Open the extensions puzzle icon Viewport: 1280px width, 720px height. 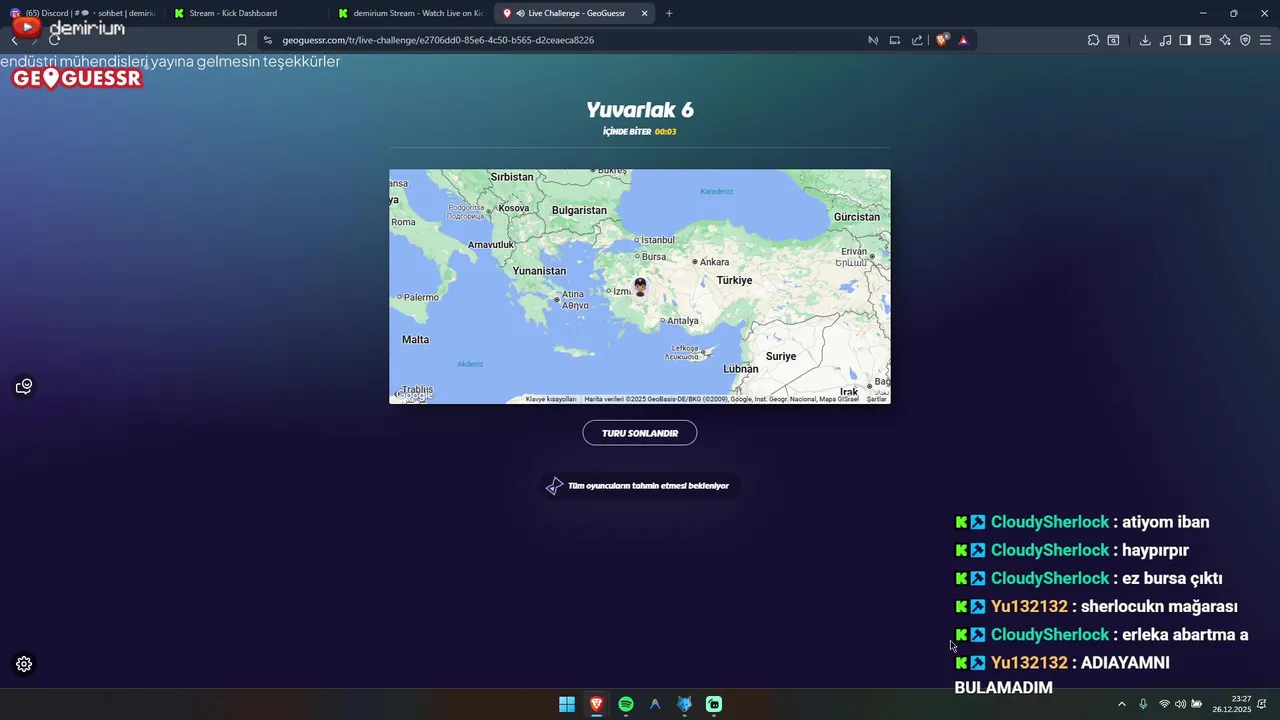[1093, 40]
